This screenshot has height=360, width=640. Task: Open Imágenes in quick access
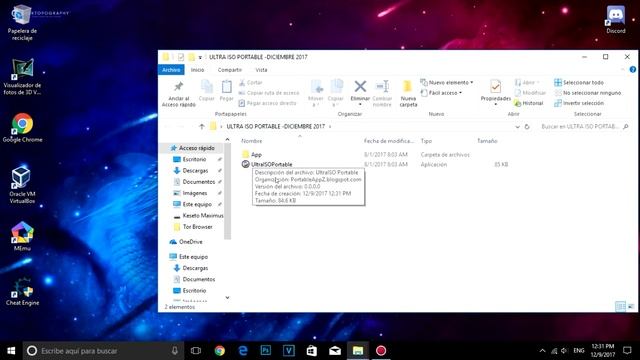(x=195, y=193)
